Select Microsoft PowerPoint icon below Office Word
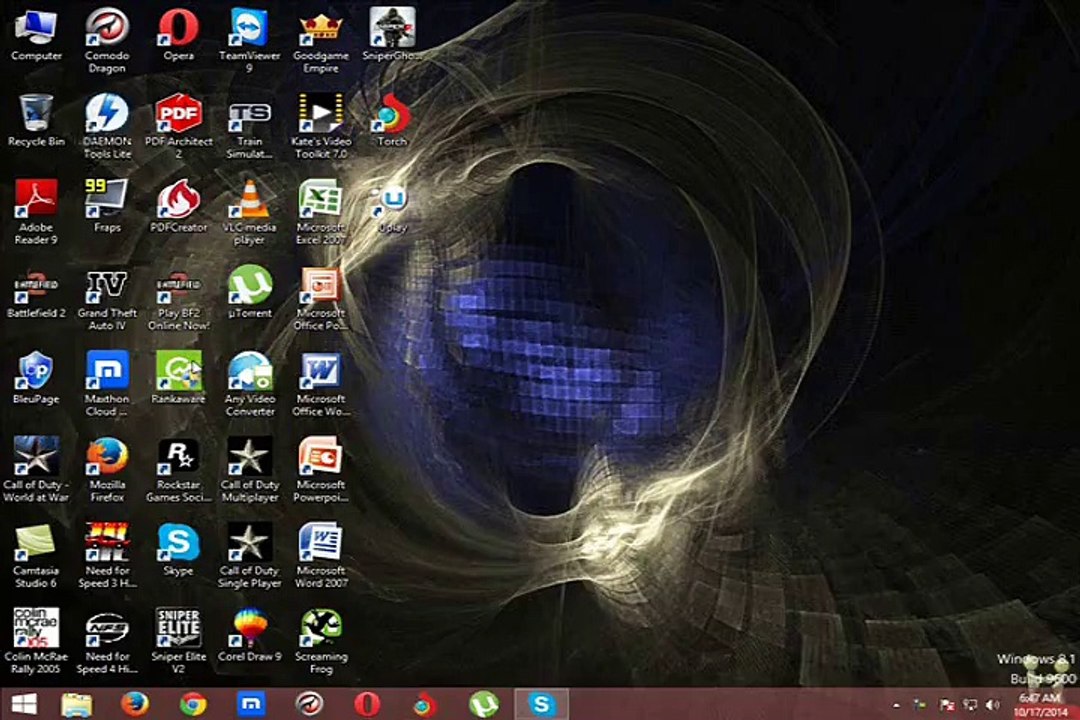The width and height of the screenshot is (1080, 720). (x=321, y=470)
